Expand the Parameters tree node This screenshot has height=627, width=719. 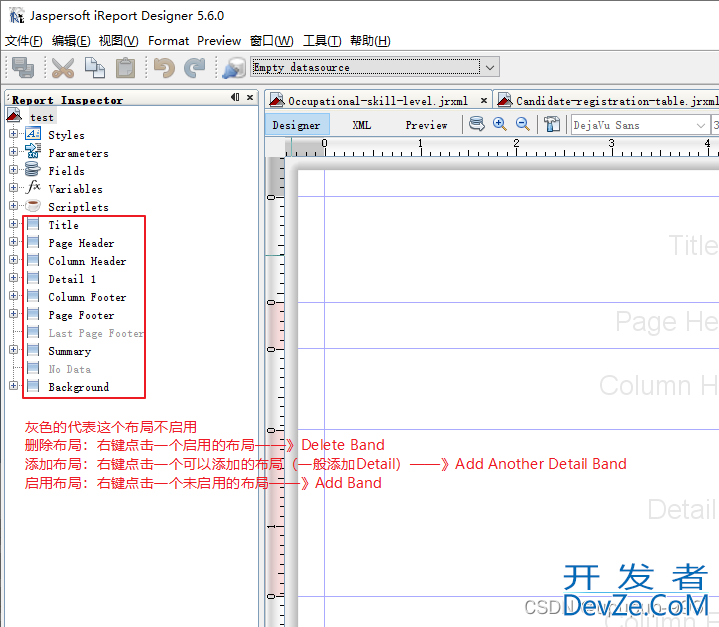13,151
